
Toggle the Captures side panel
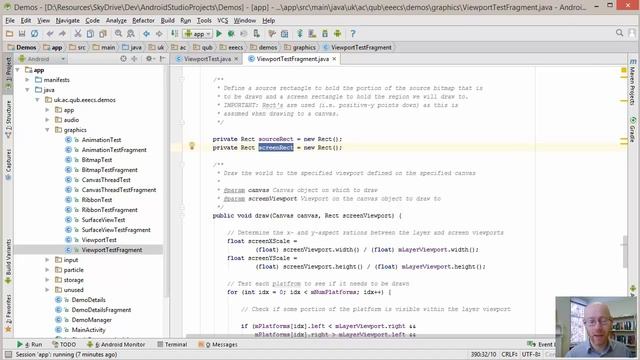8,163
